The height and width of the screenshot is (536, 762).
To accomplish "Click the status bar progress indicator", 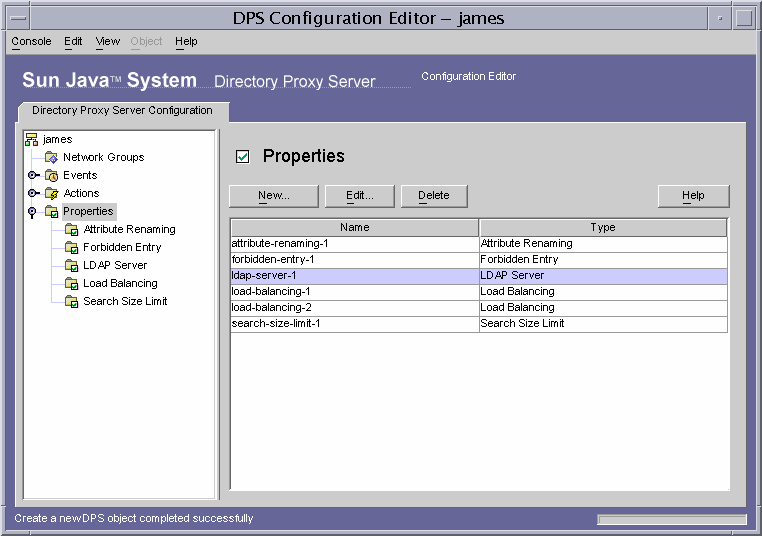I will (x=672, y=519).
